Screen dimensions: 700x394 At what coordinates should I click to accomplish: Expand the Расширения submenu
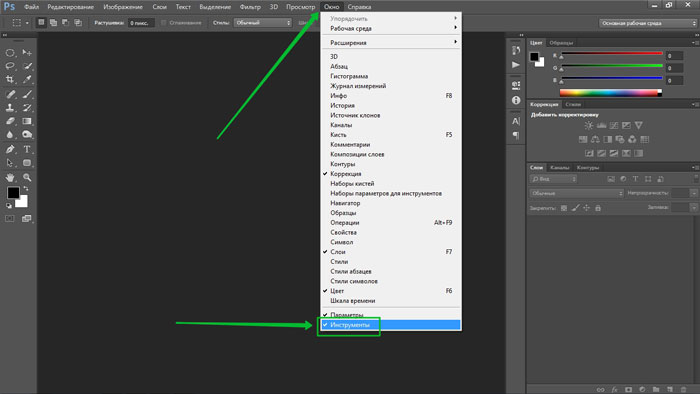click(x=391, y=43)
